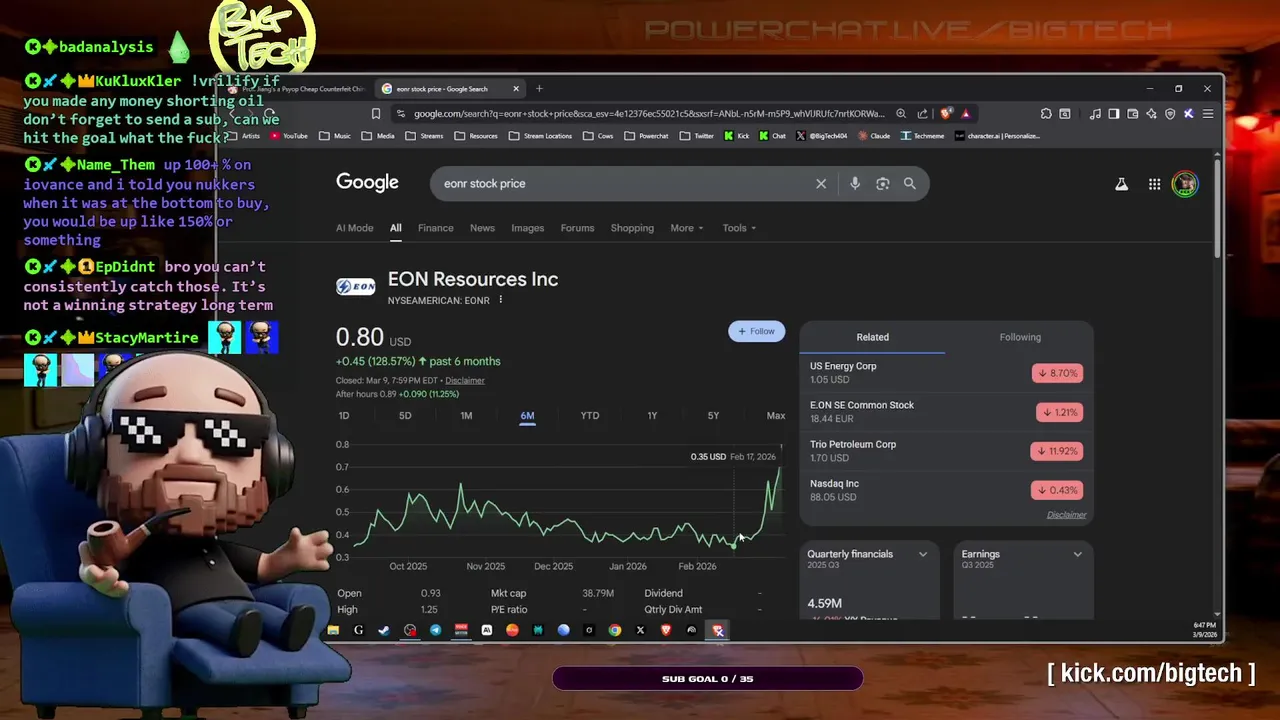Screen dimensions: 1280x720
Task: Clear the search box with the X icon
Action: tap(821, 184)
